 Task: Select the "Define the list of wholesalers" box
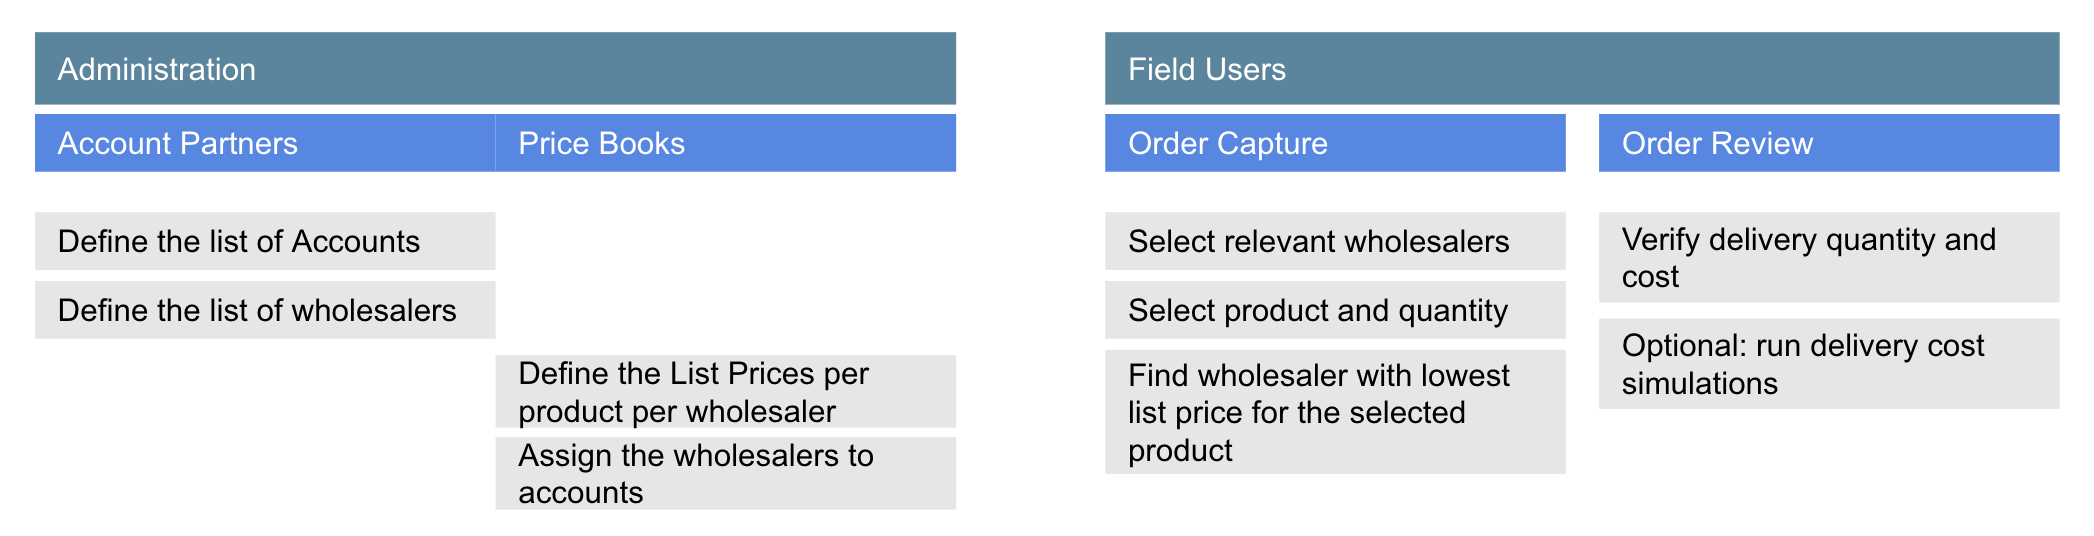(x=265, y=310)
